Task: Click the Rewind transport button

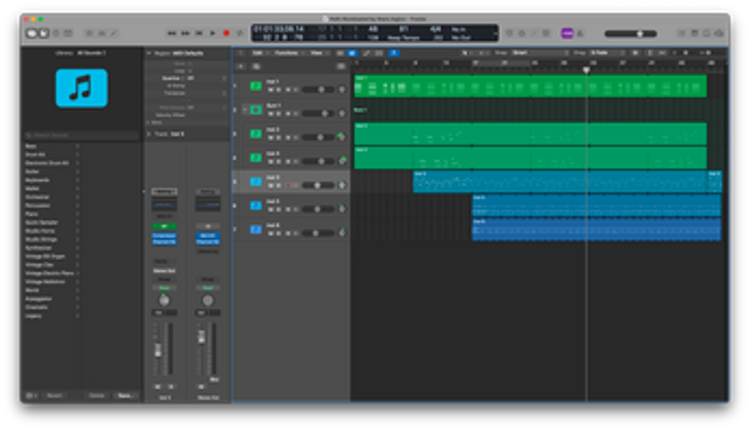Action: pos(173,33)
